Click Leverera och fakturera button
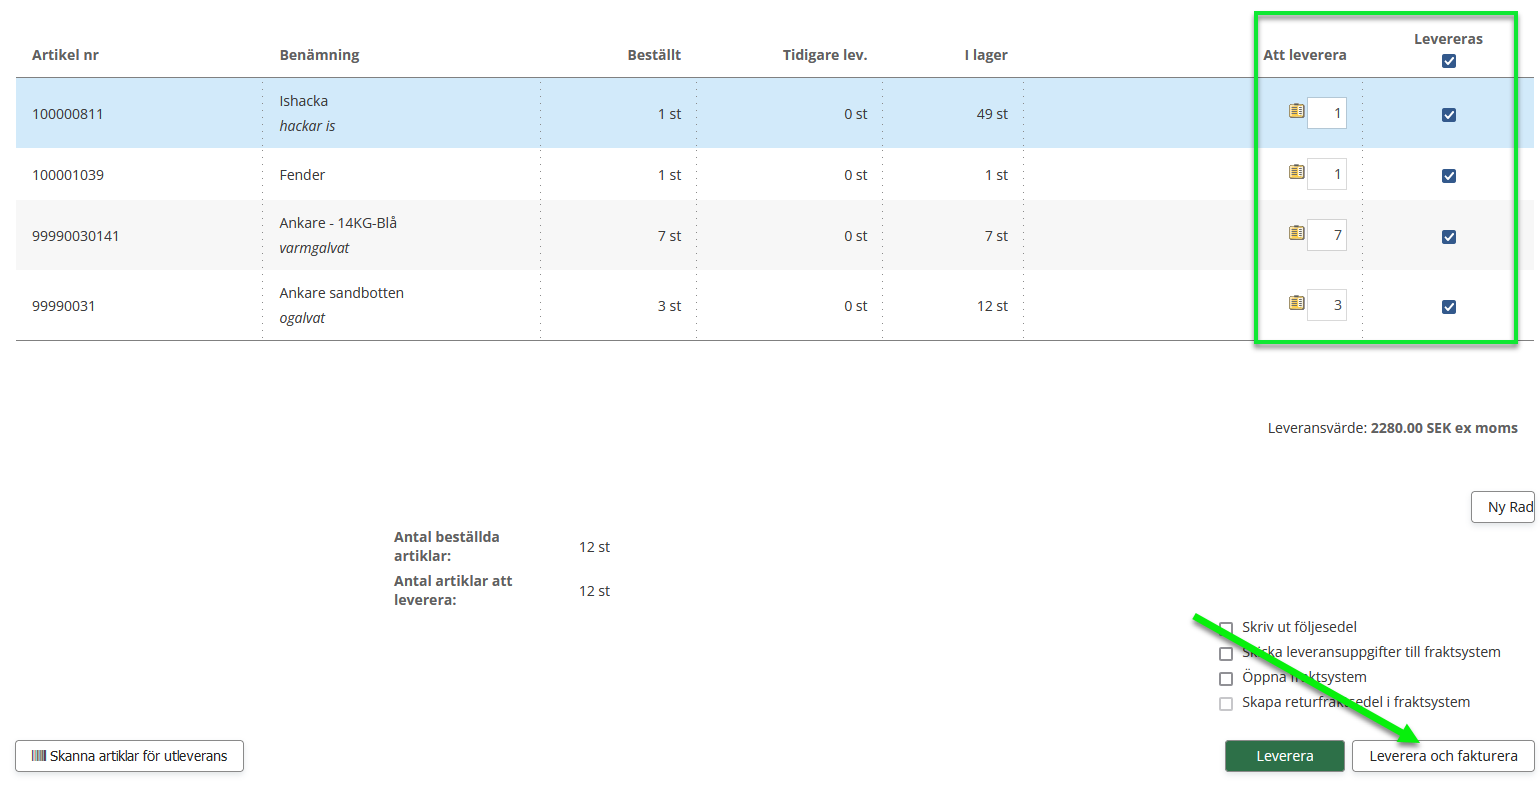This screenshot has height=808, width=1540. point(1442,756)
